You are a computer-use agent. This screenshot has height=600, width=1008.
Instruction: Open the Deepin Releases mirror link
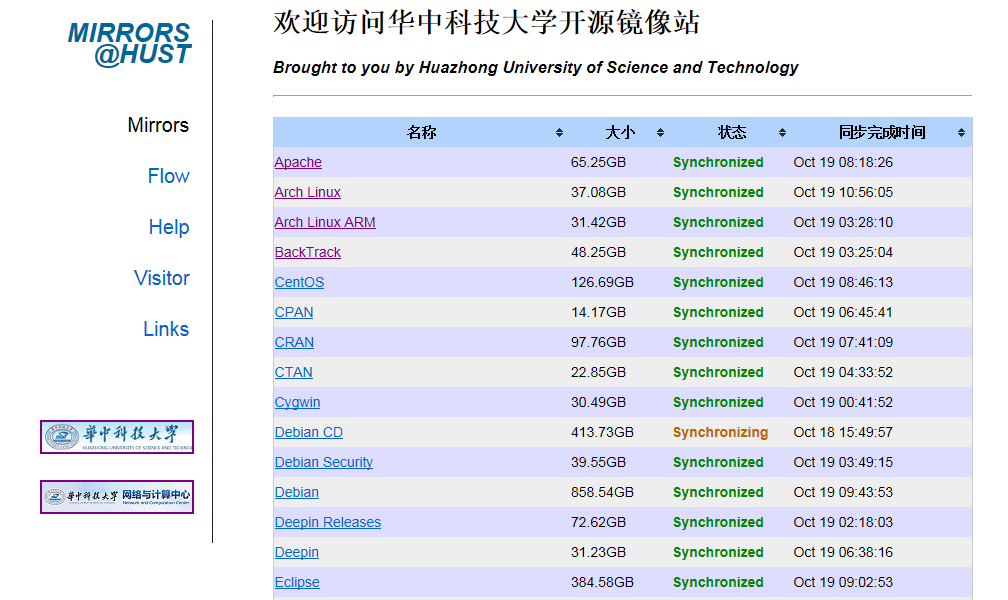tap(328, 522)
